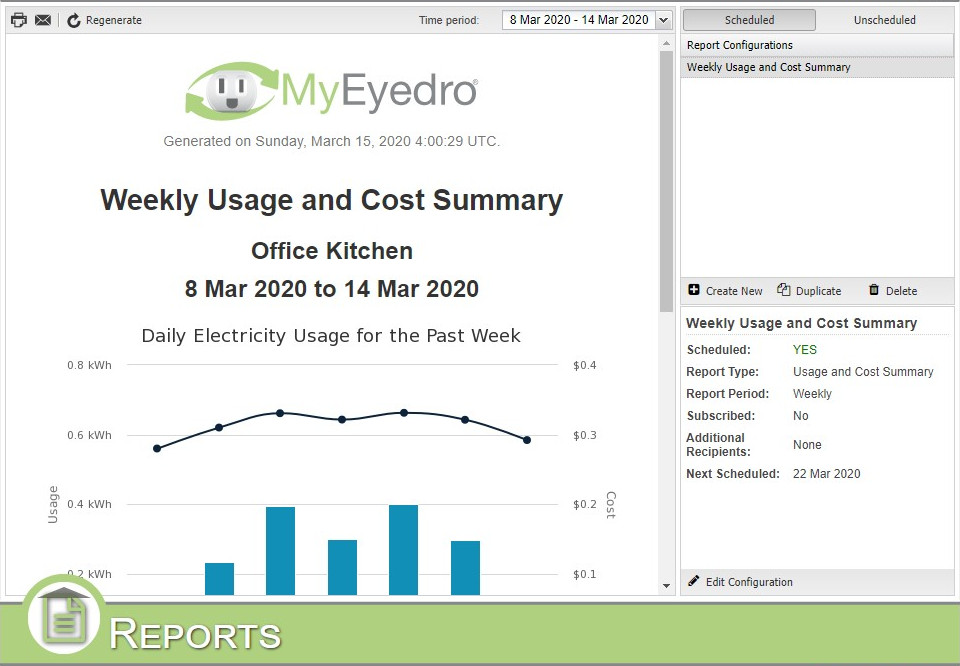Click the report scrollbar down arrow
This screenshot has height=666, width=960.
point(666,586)
